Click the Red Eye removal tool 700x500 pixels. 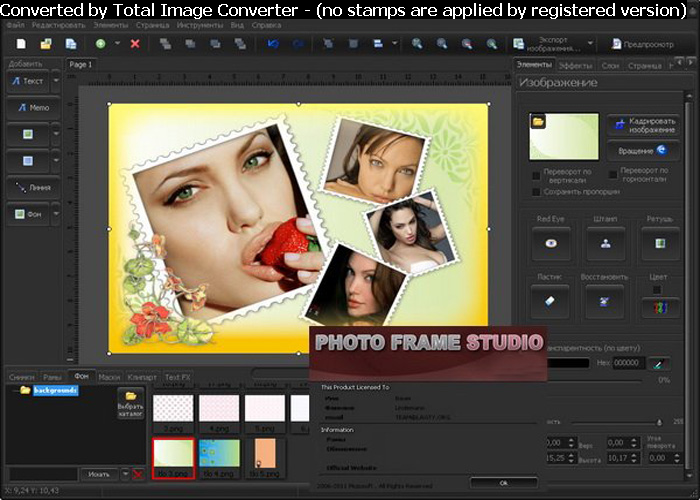550,243
